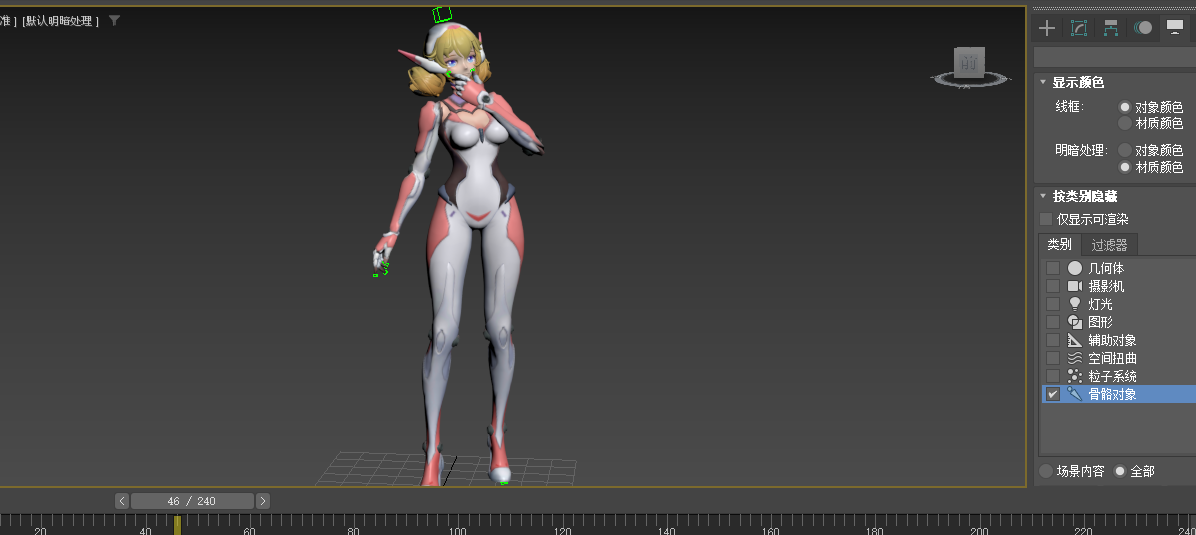Click the object name field in command panel
This screenshot has height=535, width=1196.
(x=1114, y=57)
